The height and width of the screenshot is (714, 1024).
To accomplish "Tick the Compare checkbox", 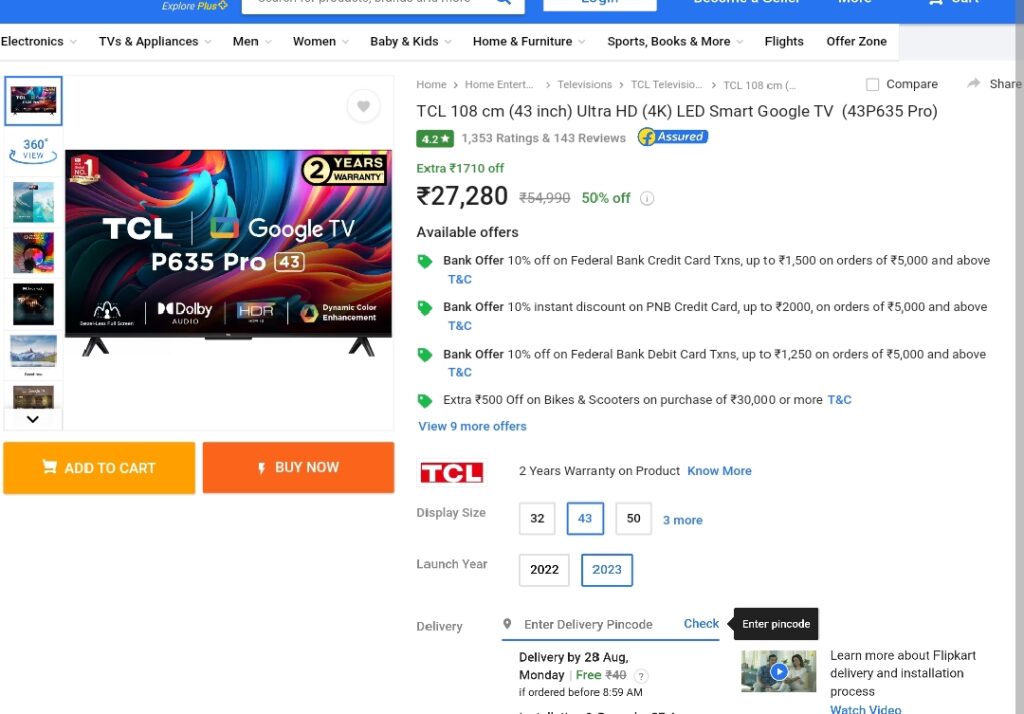I will click(872, 84).
